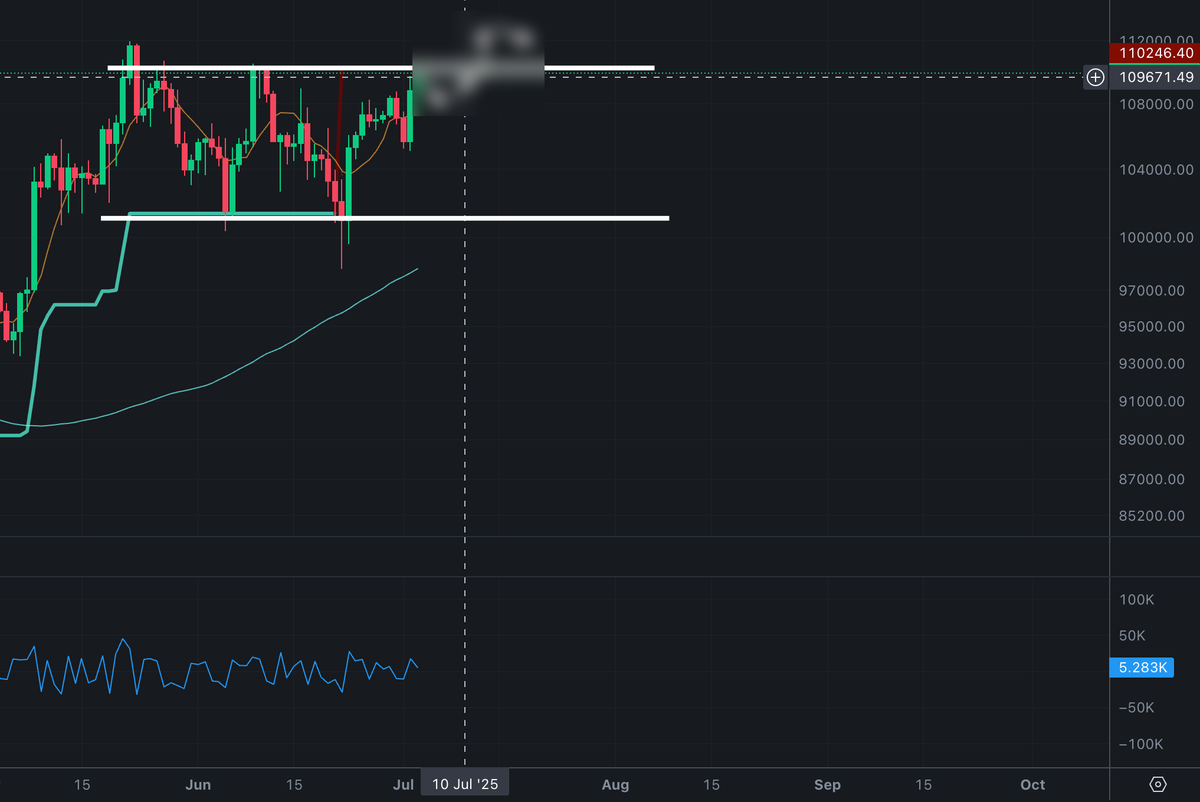This screenshot has width=1200, height=802.
Task: Click the Jun label on time axis
Action: click(199, 784)
